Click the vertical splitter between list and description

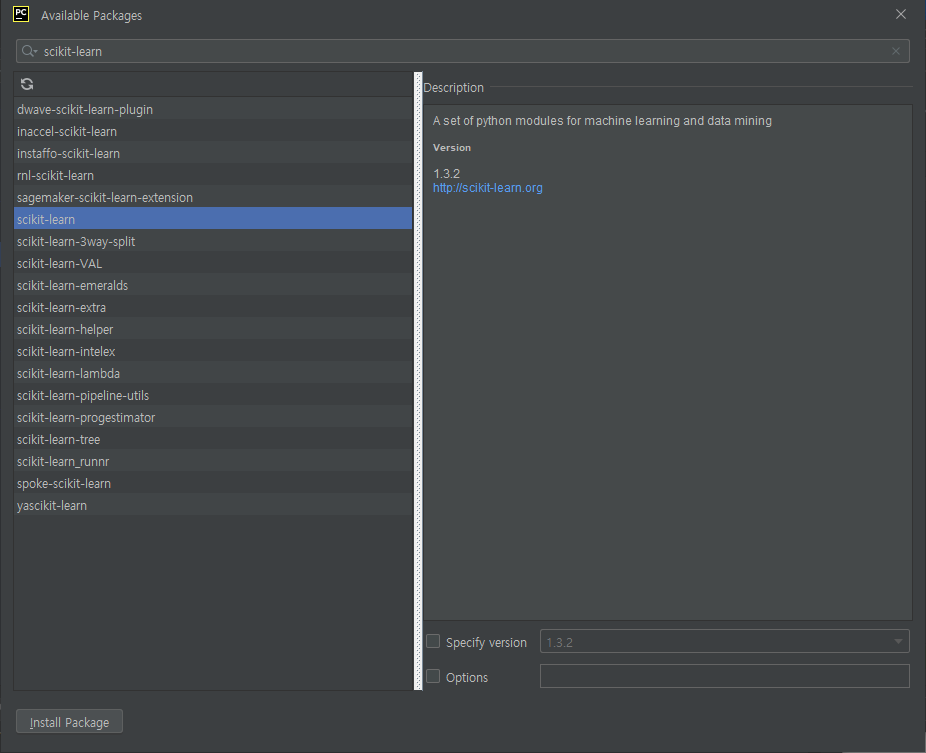click(x=418, y=381)
